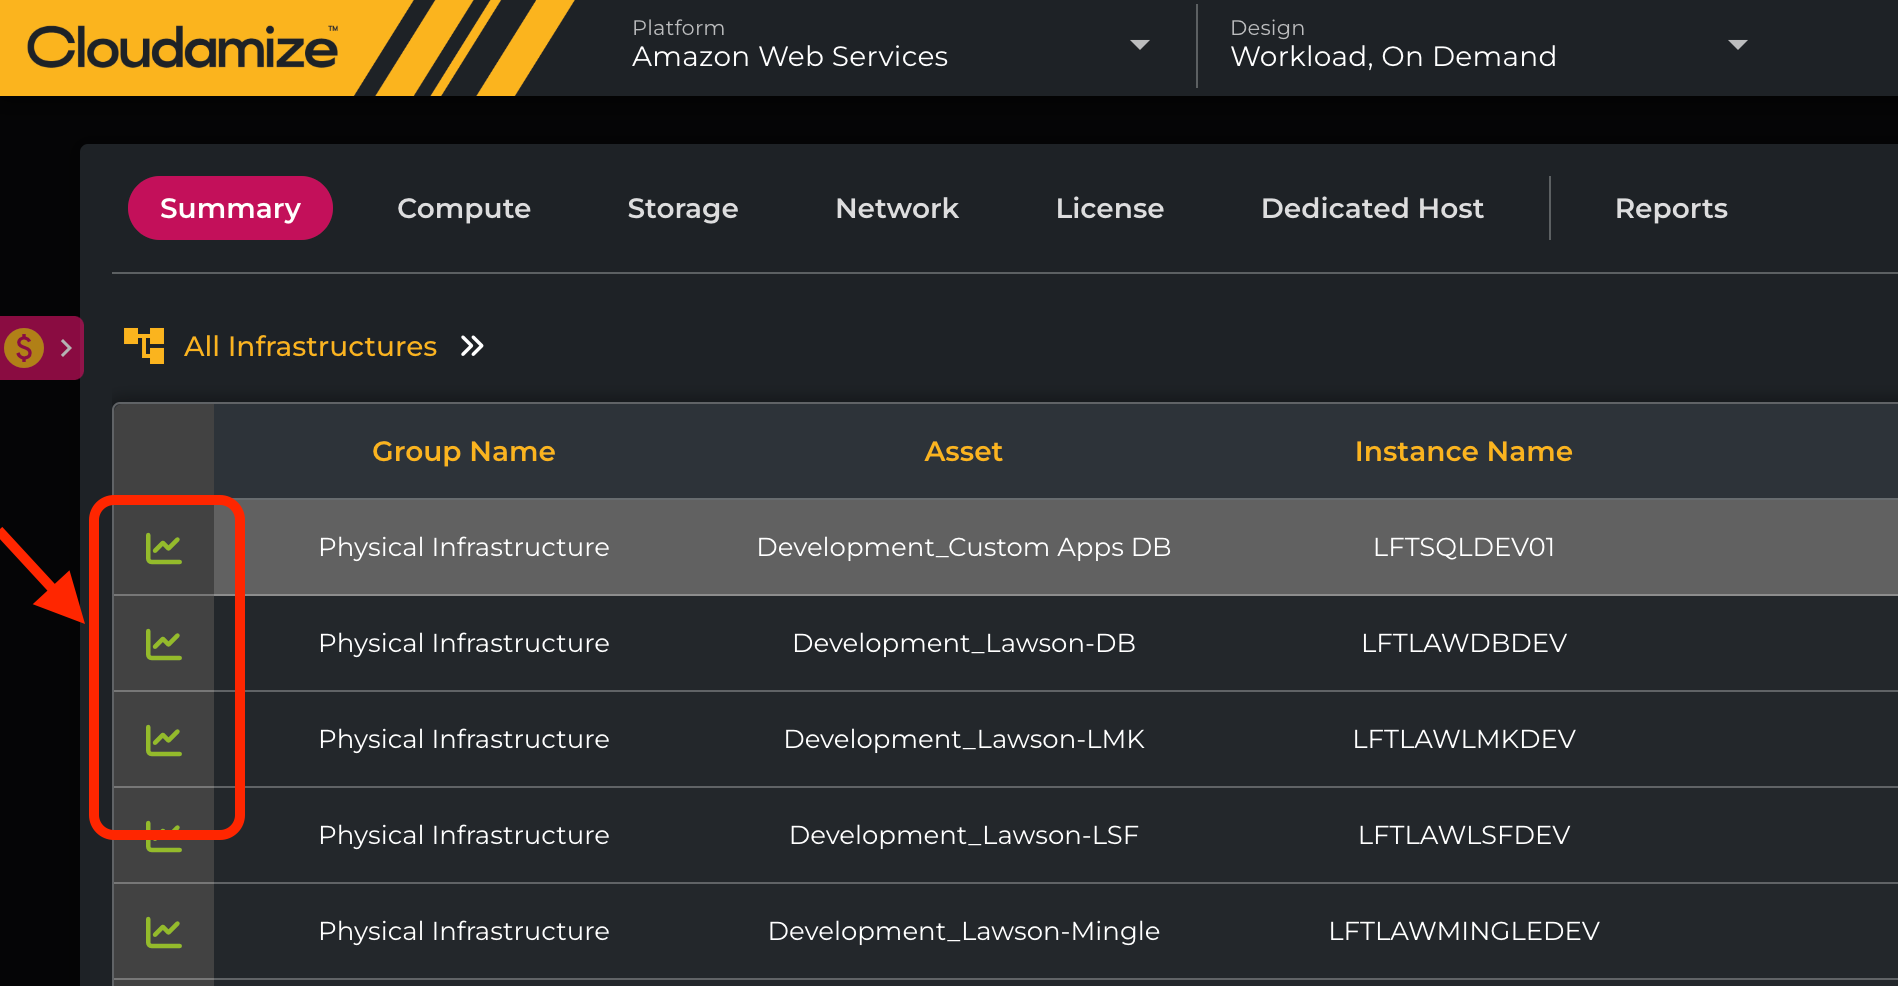Click instance name LFTLAWMINGLEDEV
The height and width of the screenshot is (986, 1898).
1463,931
